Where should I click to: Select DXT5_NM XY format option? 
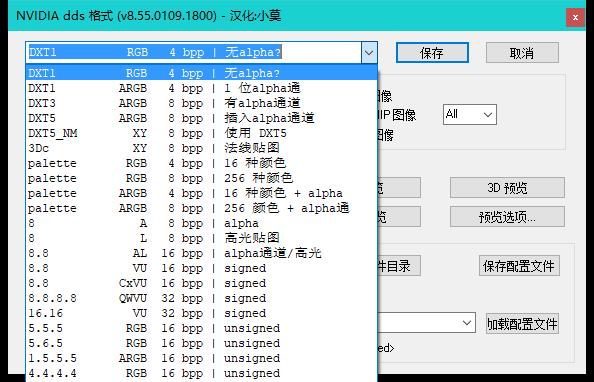coord(202,133)
